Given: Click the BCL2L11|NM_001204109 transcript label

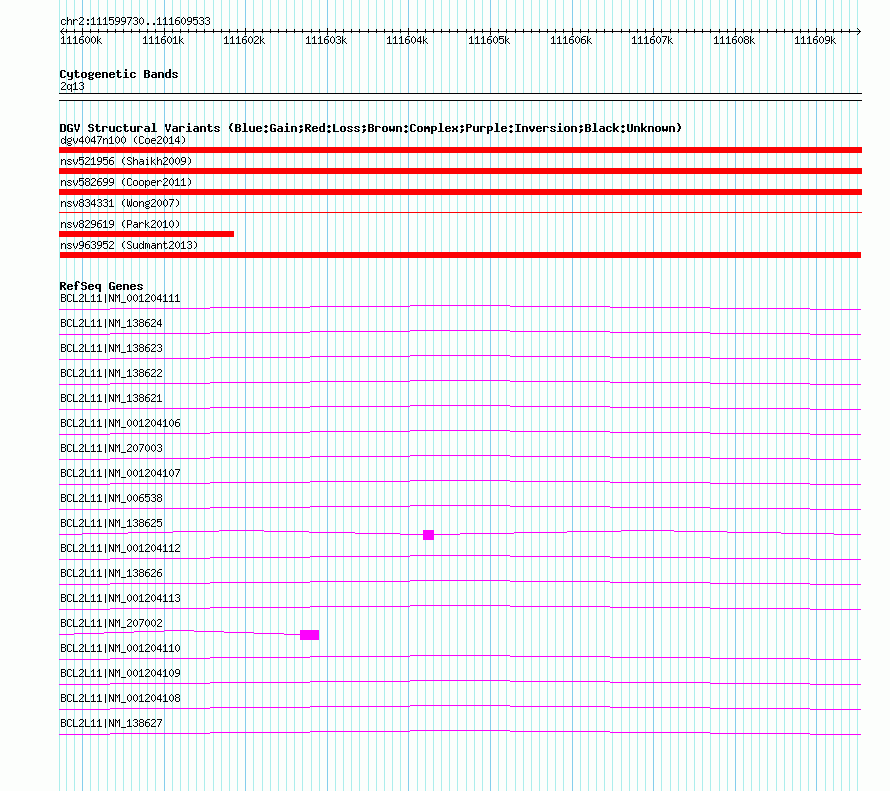Looking at the screenshot, I should point(120,673).
